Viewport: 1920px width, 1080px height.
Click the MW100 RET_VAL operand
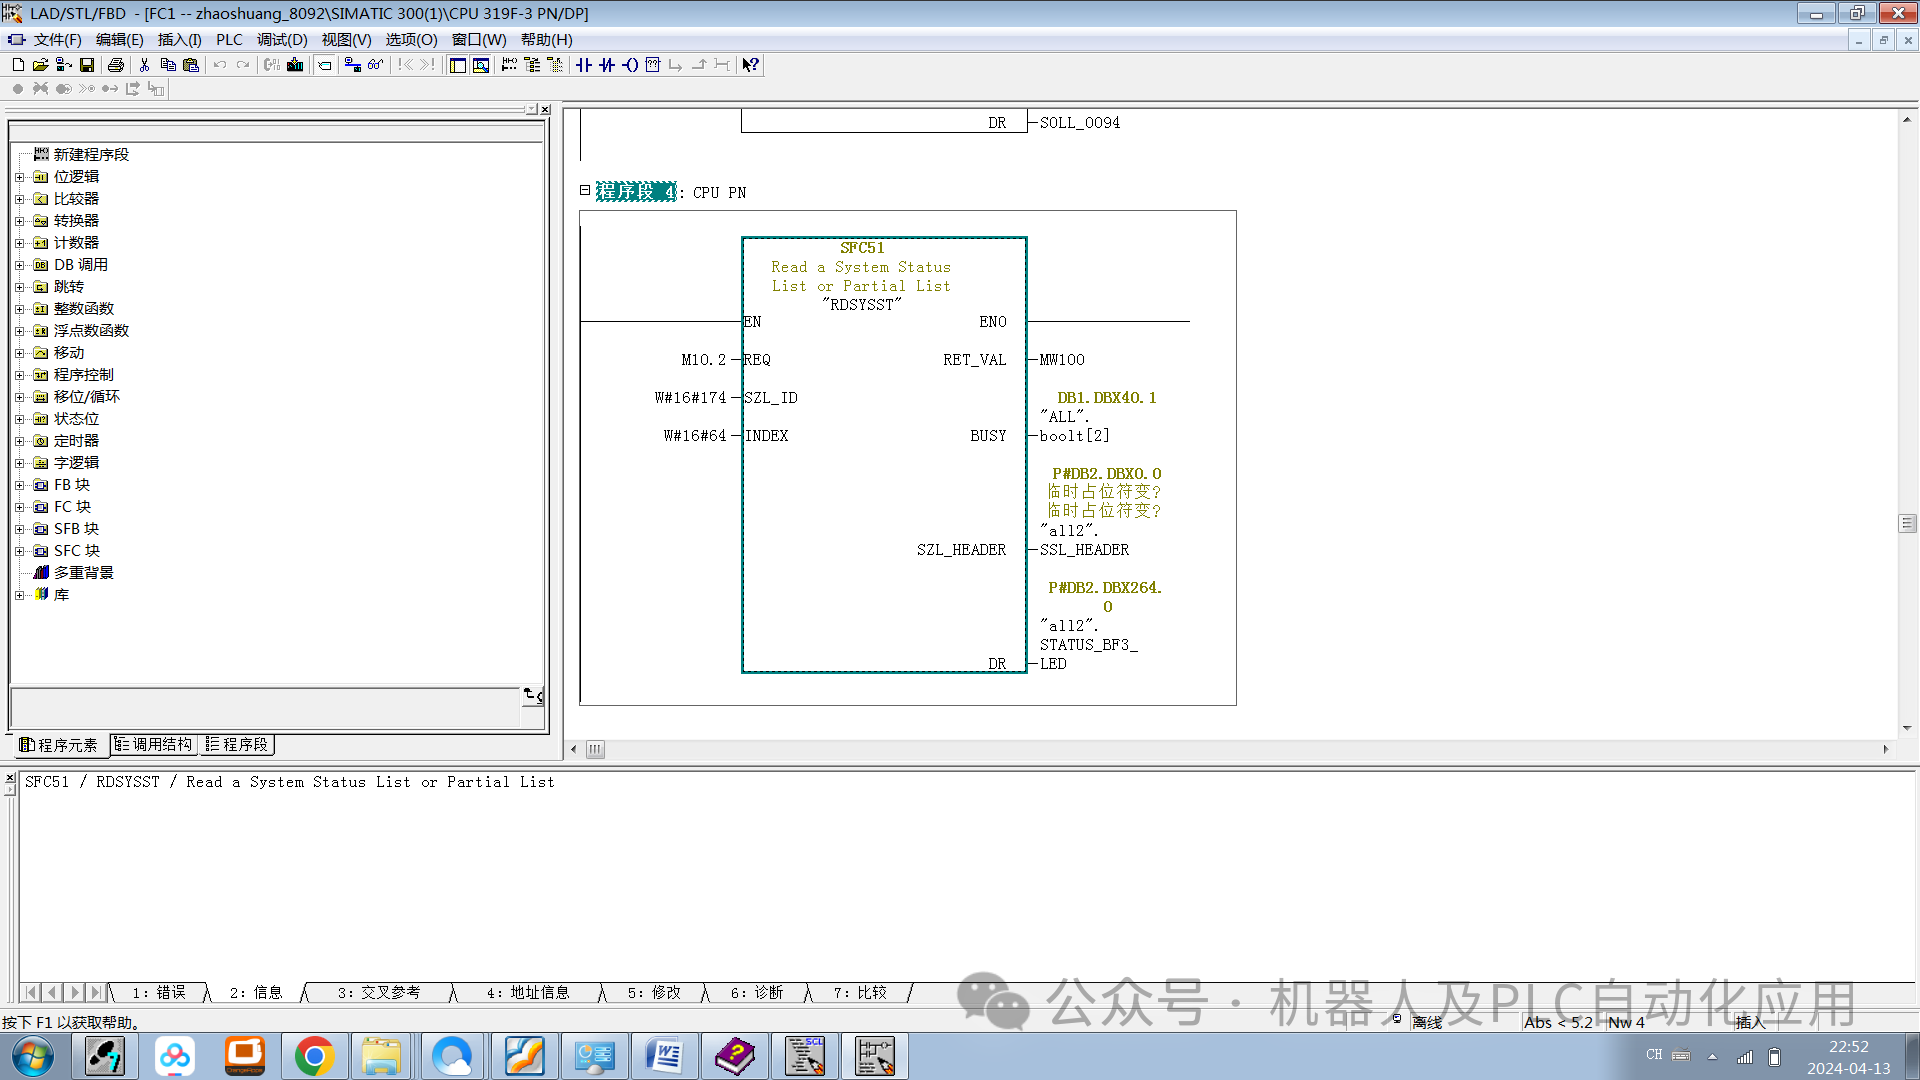[1062, 360]
